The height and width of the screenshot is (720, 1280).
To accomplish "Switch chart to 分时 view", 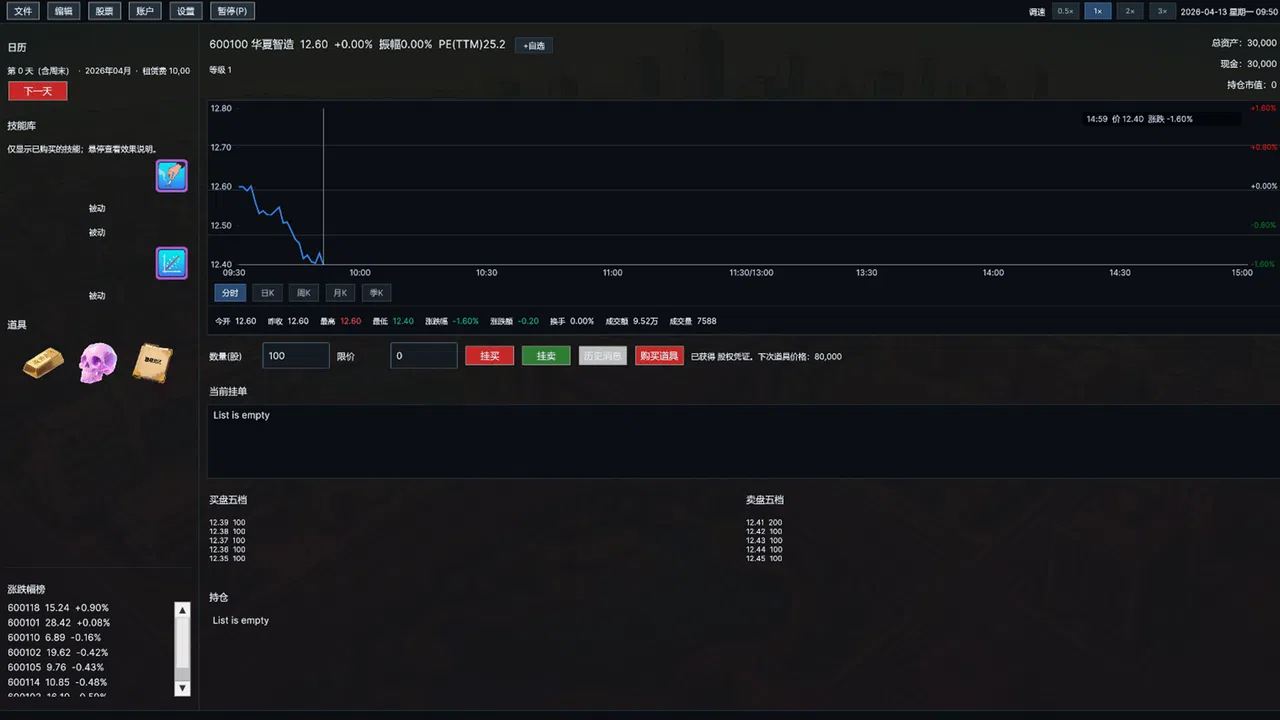I will pos(230,293).
